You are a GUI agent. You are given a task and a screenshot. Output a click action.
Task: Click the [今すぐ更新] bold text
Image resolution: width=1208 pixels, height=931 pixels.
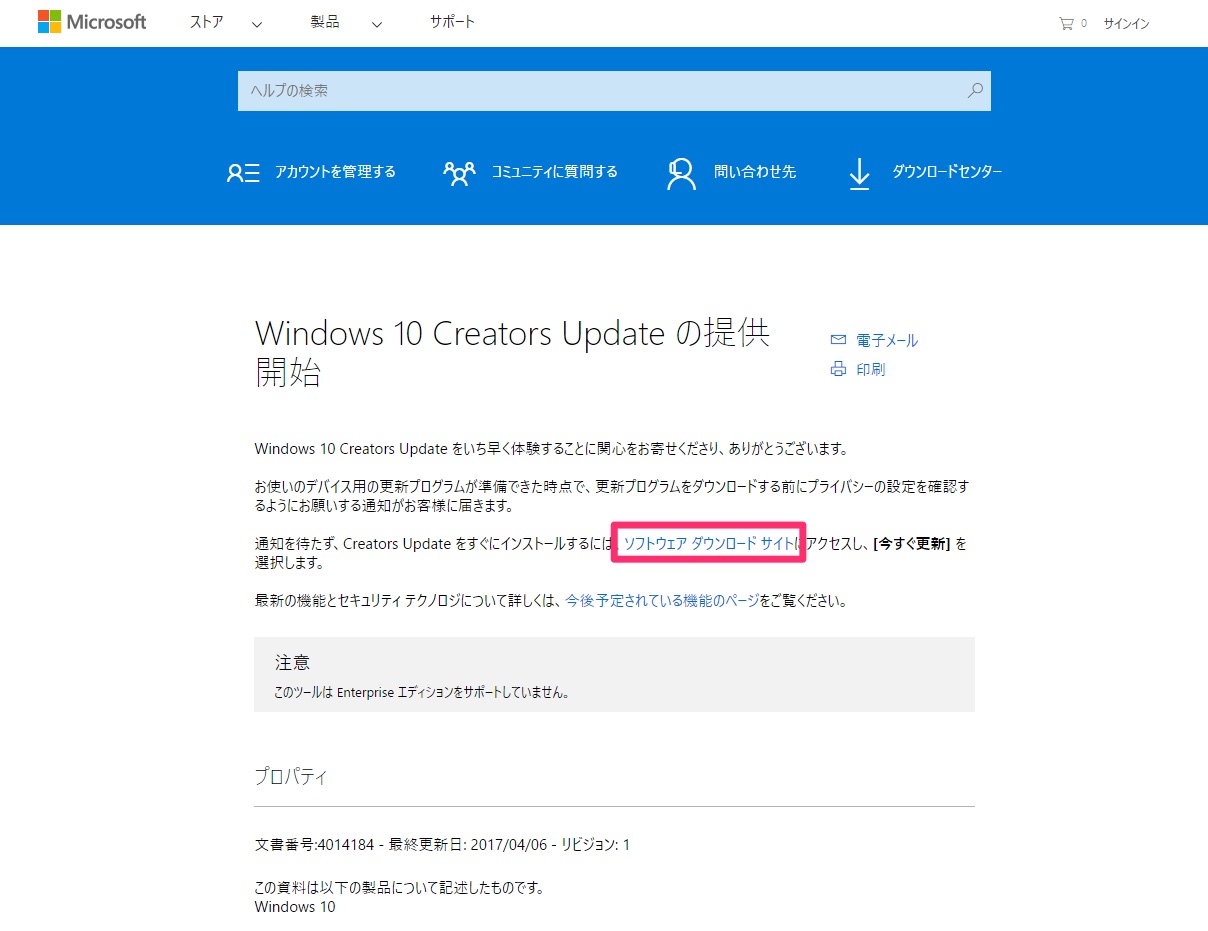point(911,544)
